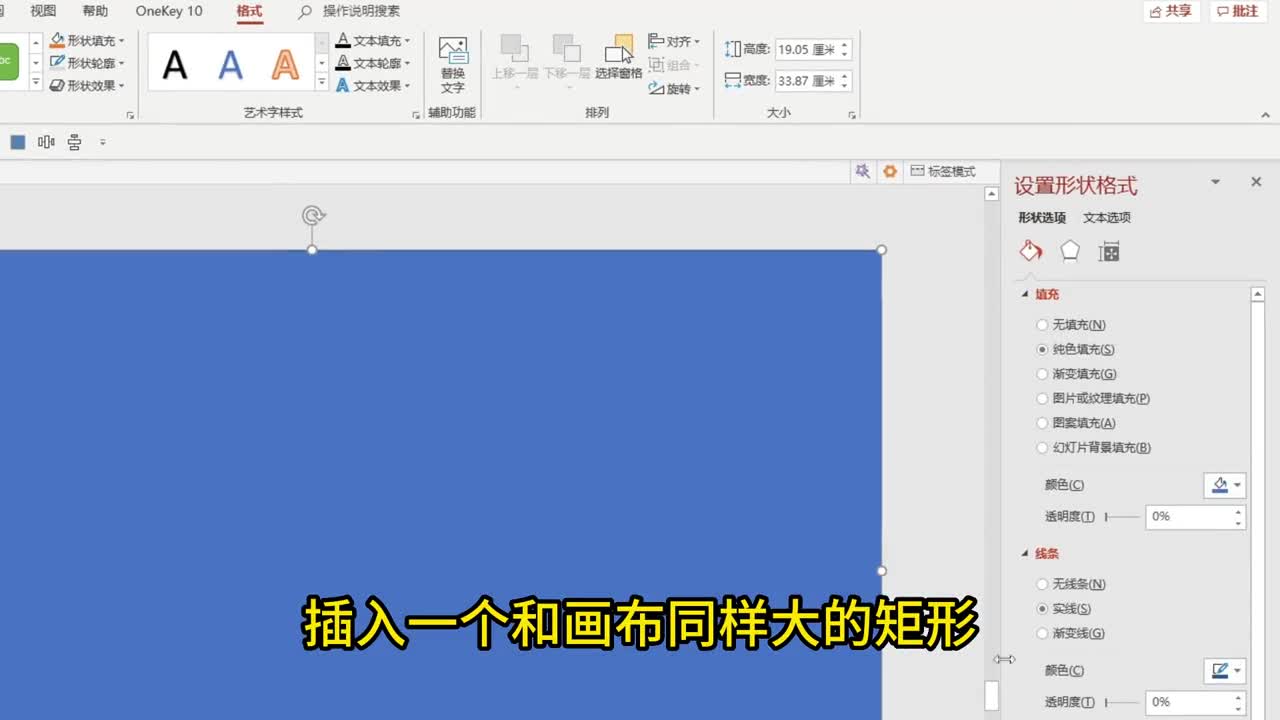Select the black WordArt style A
Viewport: 1280px width, 720px height.
pos(175,64)
